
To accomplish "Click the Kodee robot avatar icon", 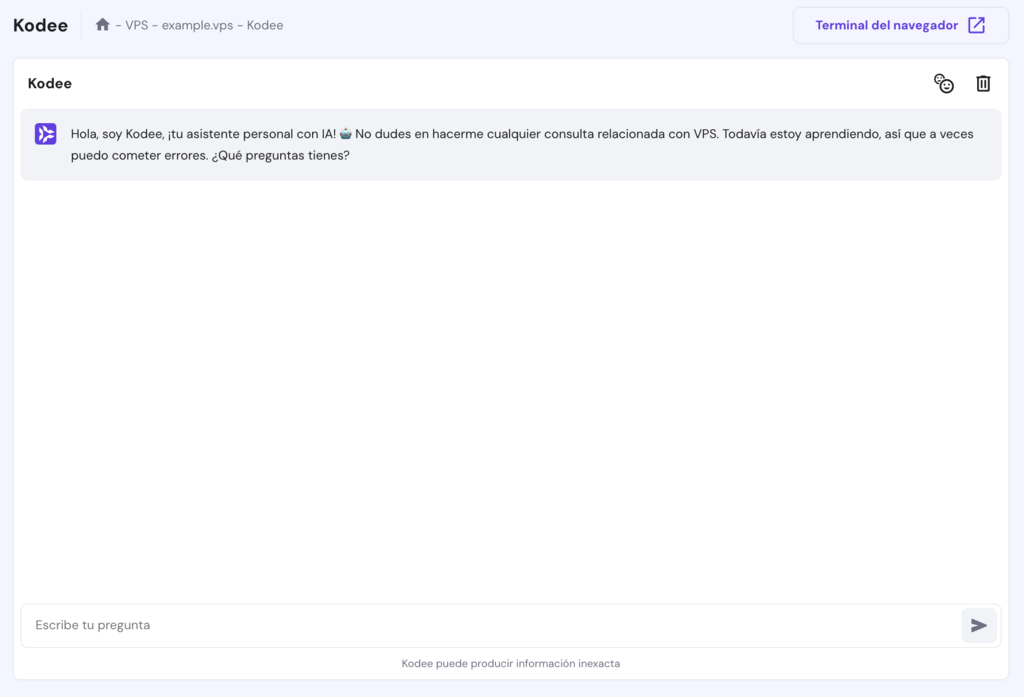I will tap(44, 133).
